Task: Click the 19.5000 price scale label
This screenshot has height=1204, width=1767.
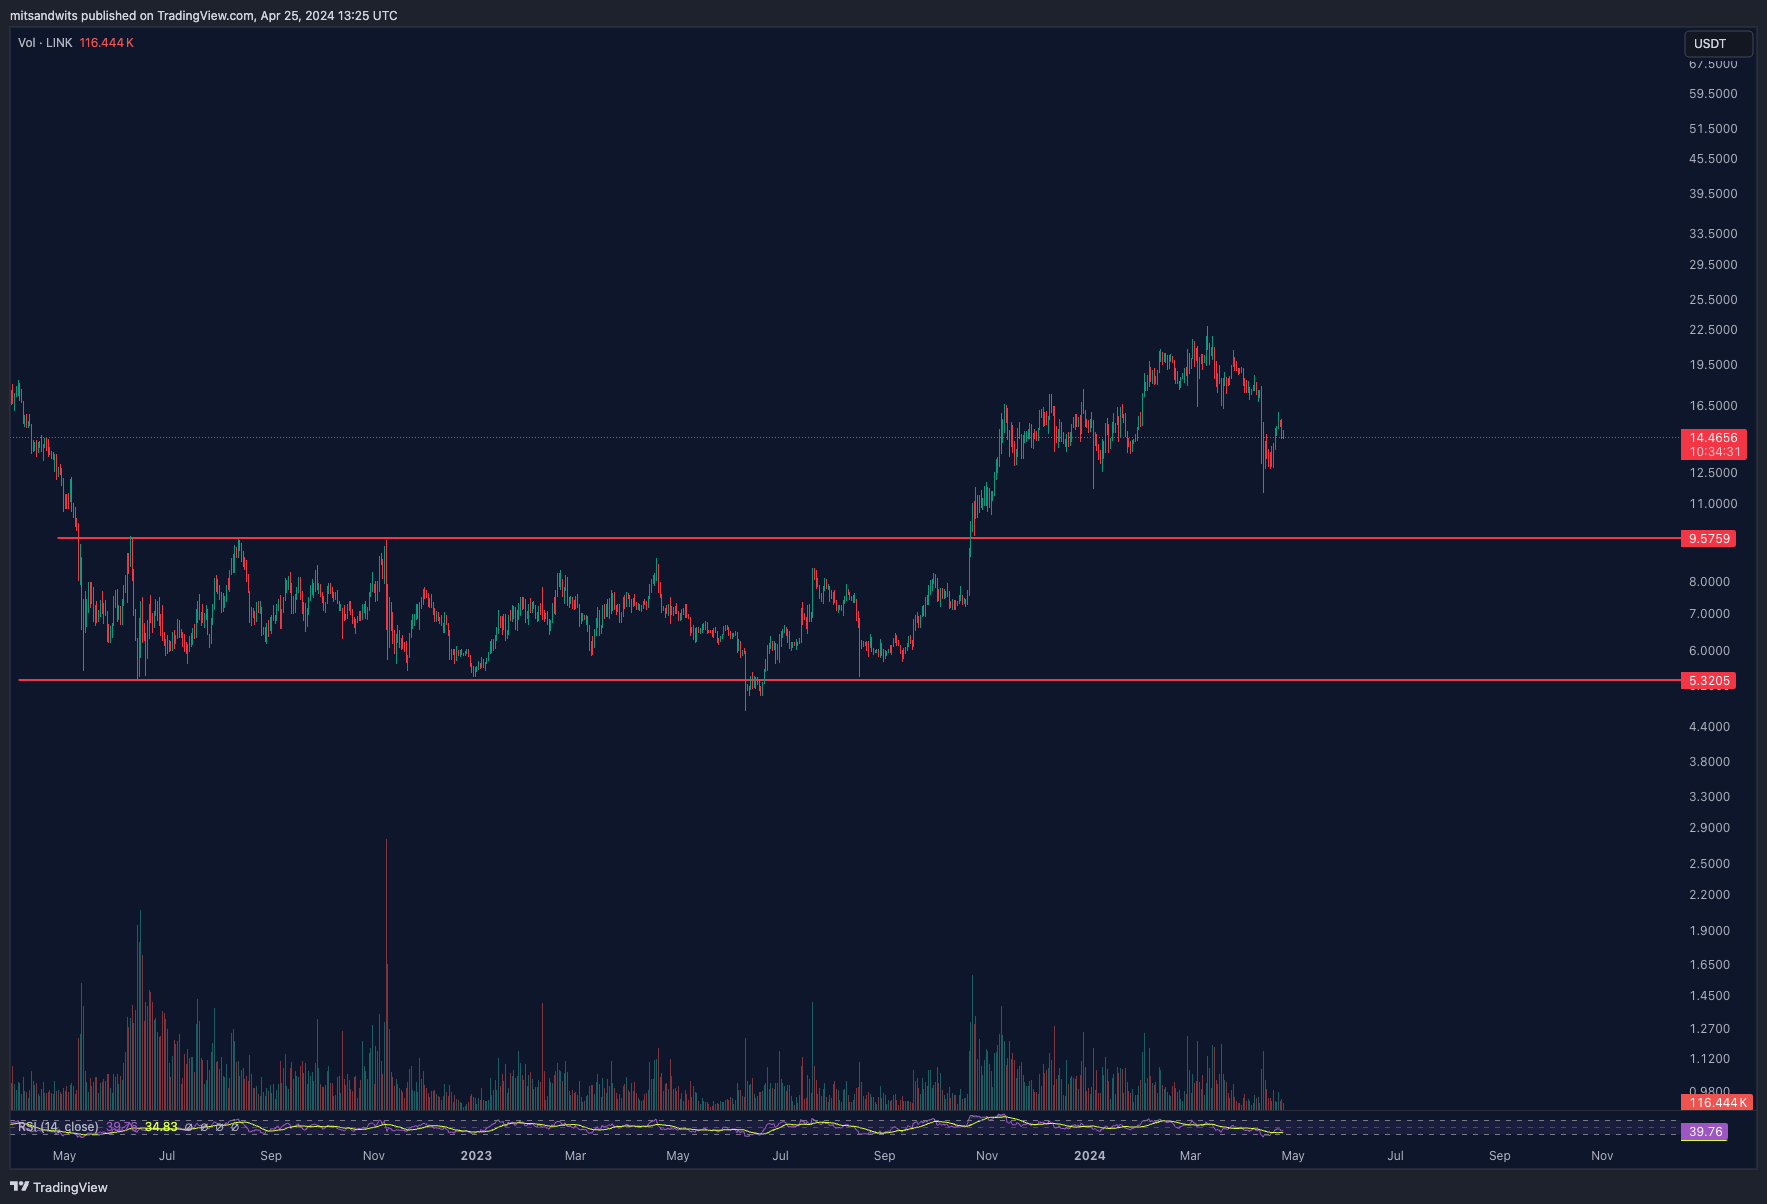Action: [1713, 365]
